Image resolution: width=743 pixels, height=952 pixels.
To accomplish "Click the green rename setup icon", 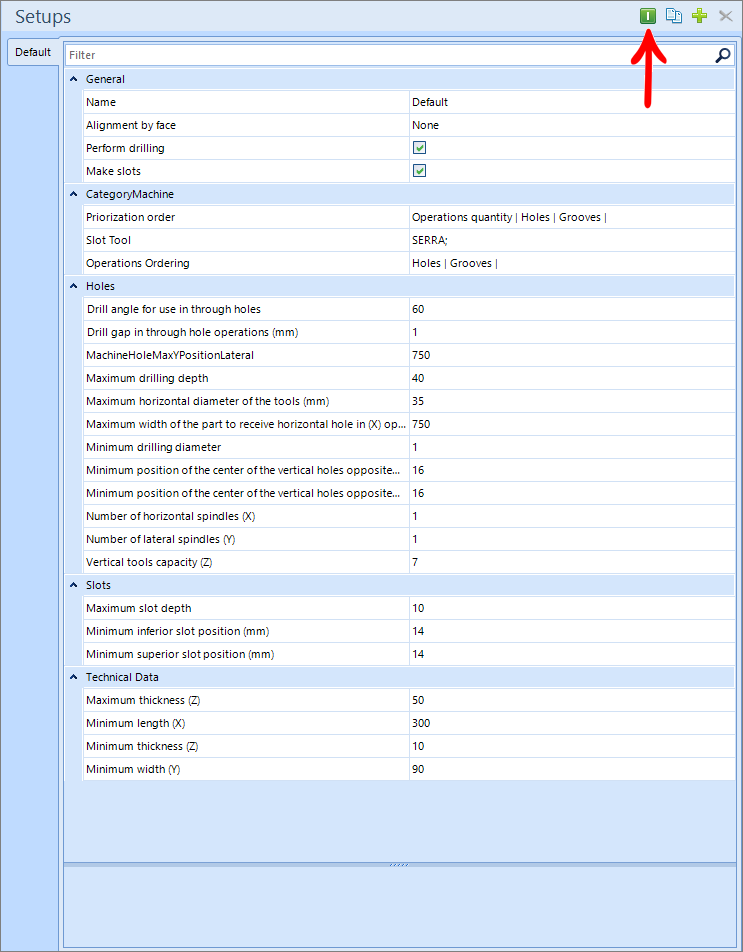I will point(648,16).
